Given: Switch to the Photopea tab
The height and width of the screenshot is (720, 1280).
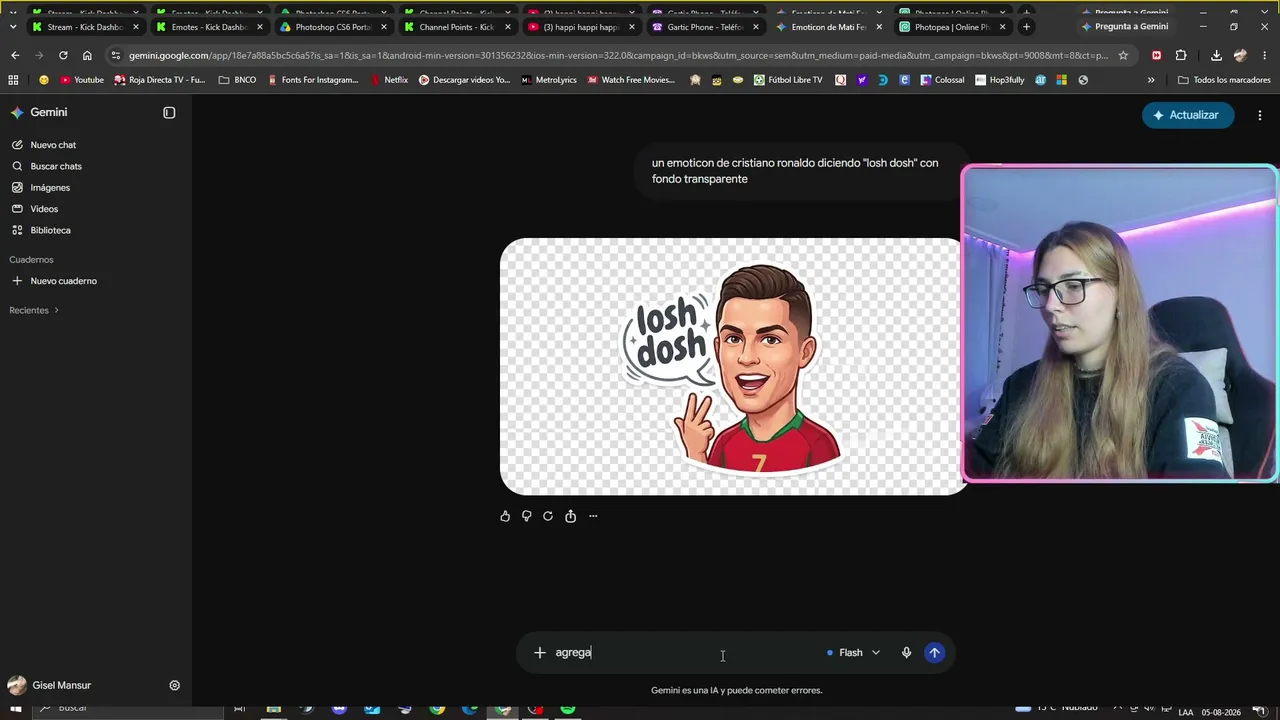Looking at the screenshot, I should pyautogui.click(x=951, y=27).
